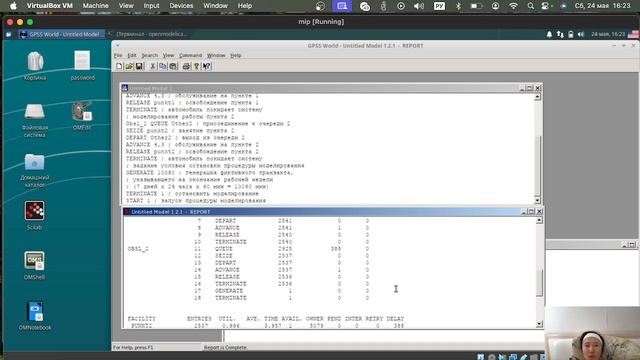This screenshot has width=640, height=360.
Task: Click the US flag keyboard layout icon
Action: [x=633, y=35]
